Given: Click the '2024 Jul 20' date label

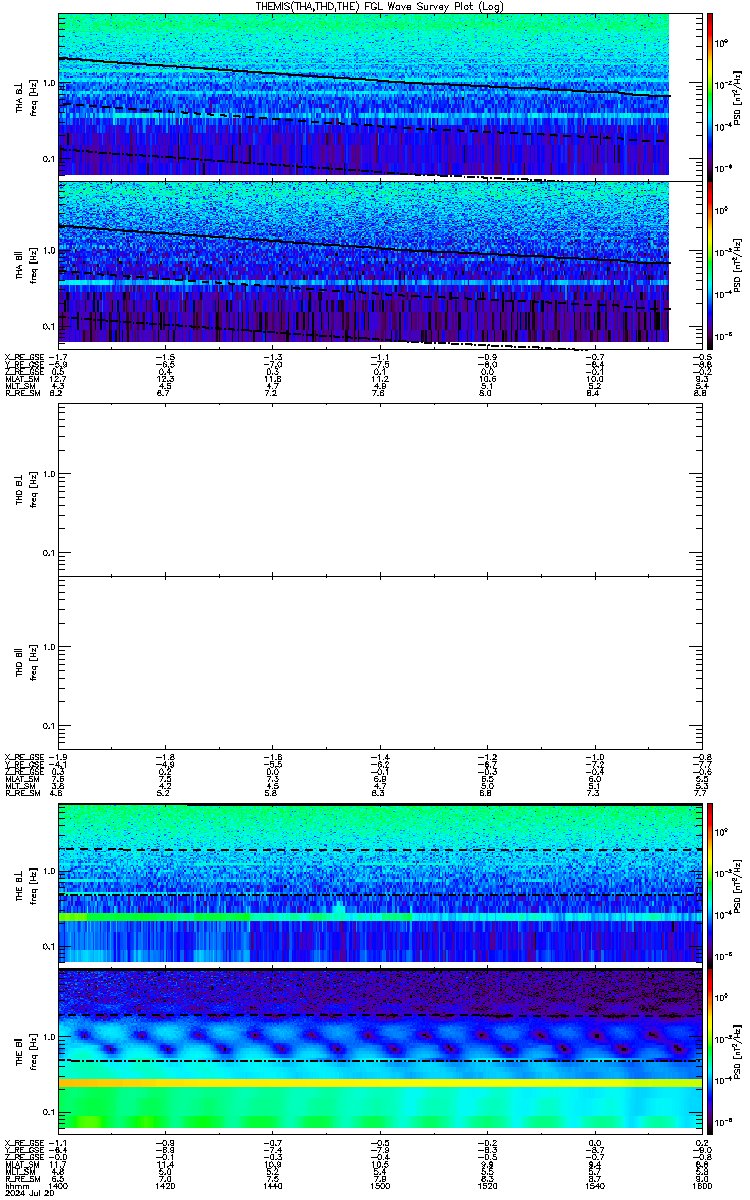Looking at the screenshot, I should [x=31, y=1193].
